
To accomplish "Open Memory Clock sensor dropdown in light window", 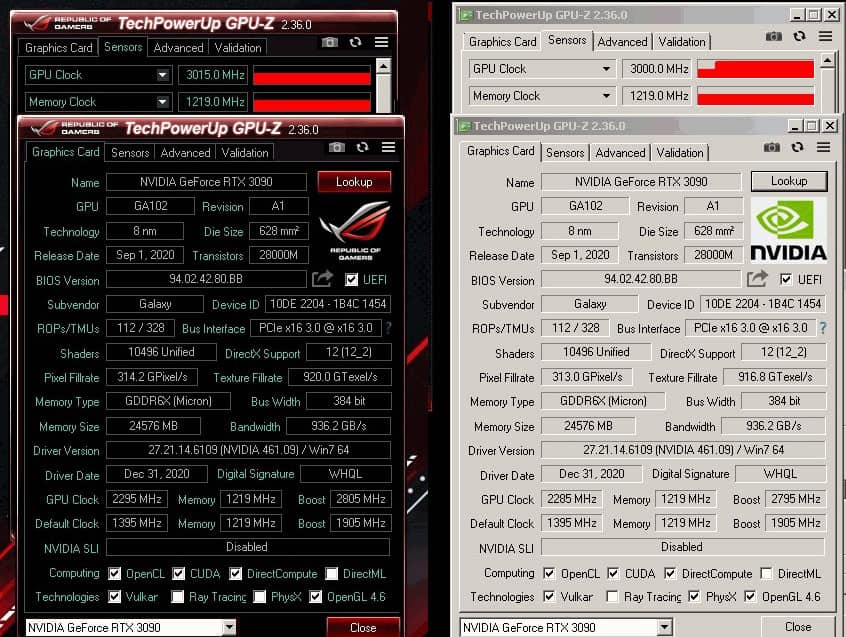I will click(606, 96).
